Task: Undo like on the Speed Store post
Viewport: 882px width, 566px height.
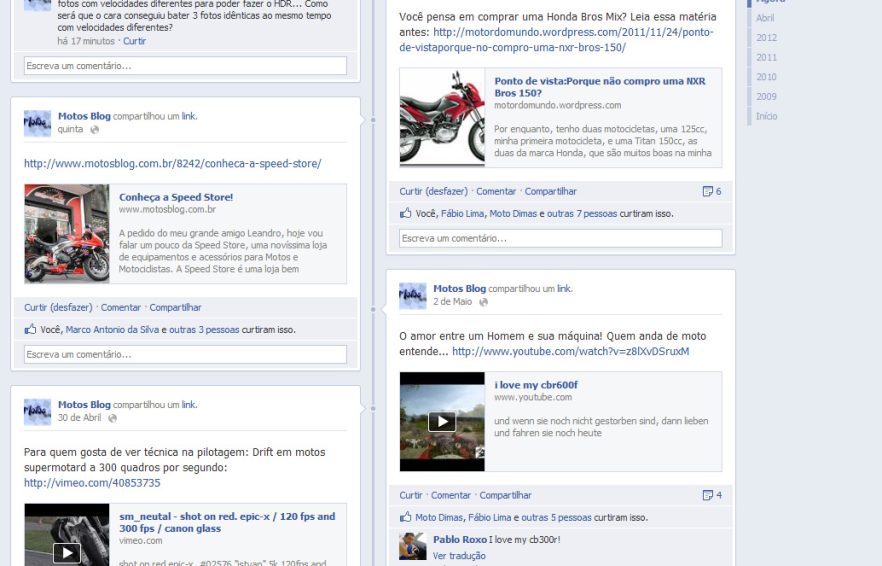Action: (x=58, y=308)
